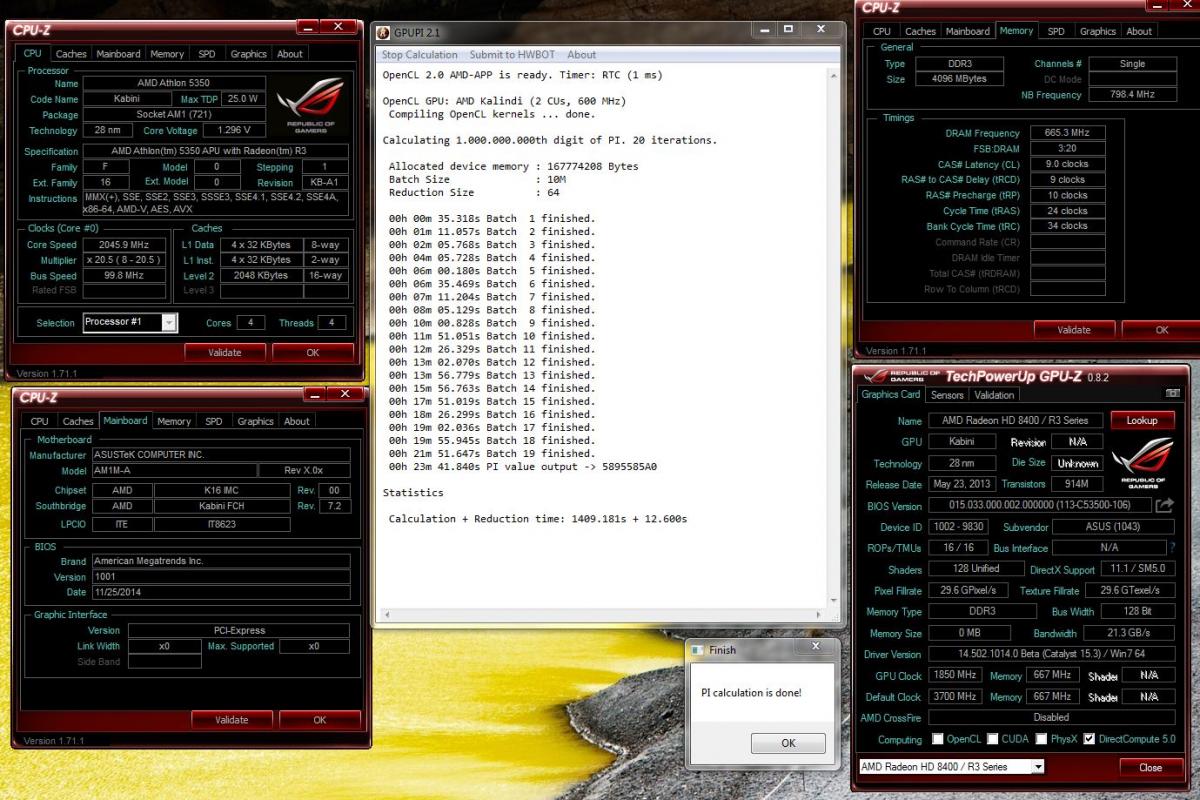Open the About menu in GPUPI
Screen dimensions: 1200x800
pos(581,55)
